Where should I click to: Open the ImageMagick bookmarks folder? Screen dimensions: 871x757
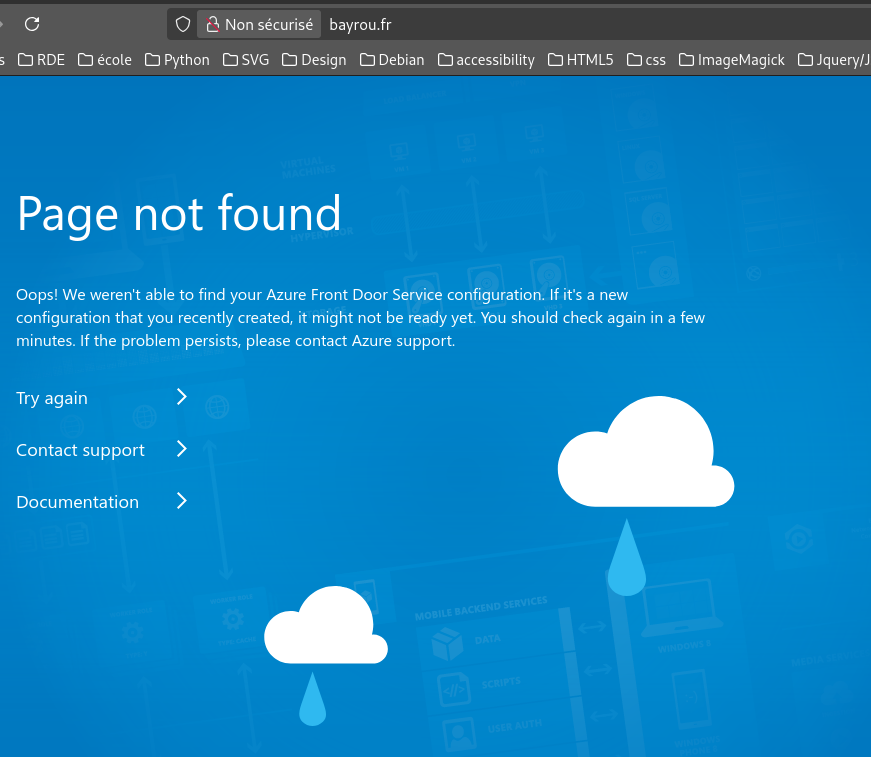click(732, 59)
